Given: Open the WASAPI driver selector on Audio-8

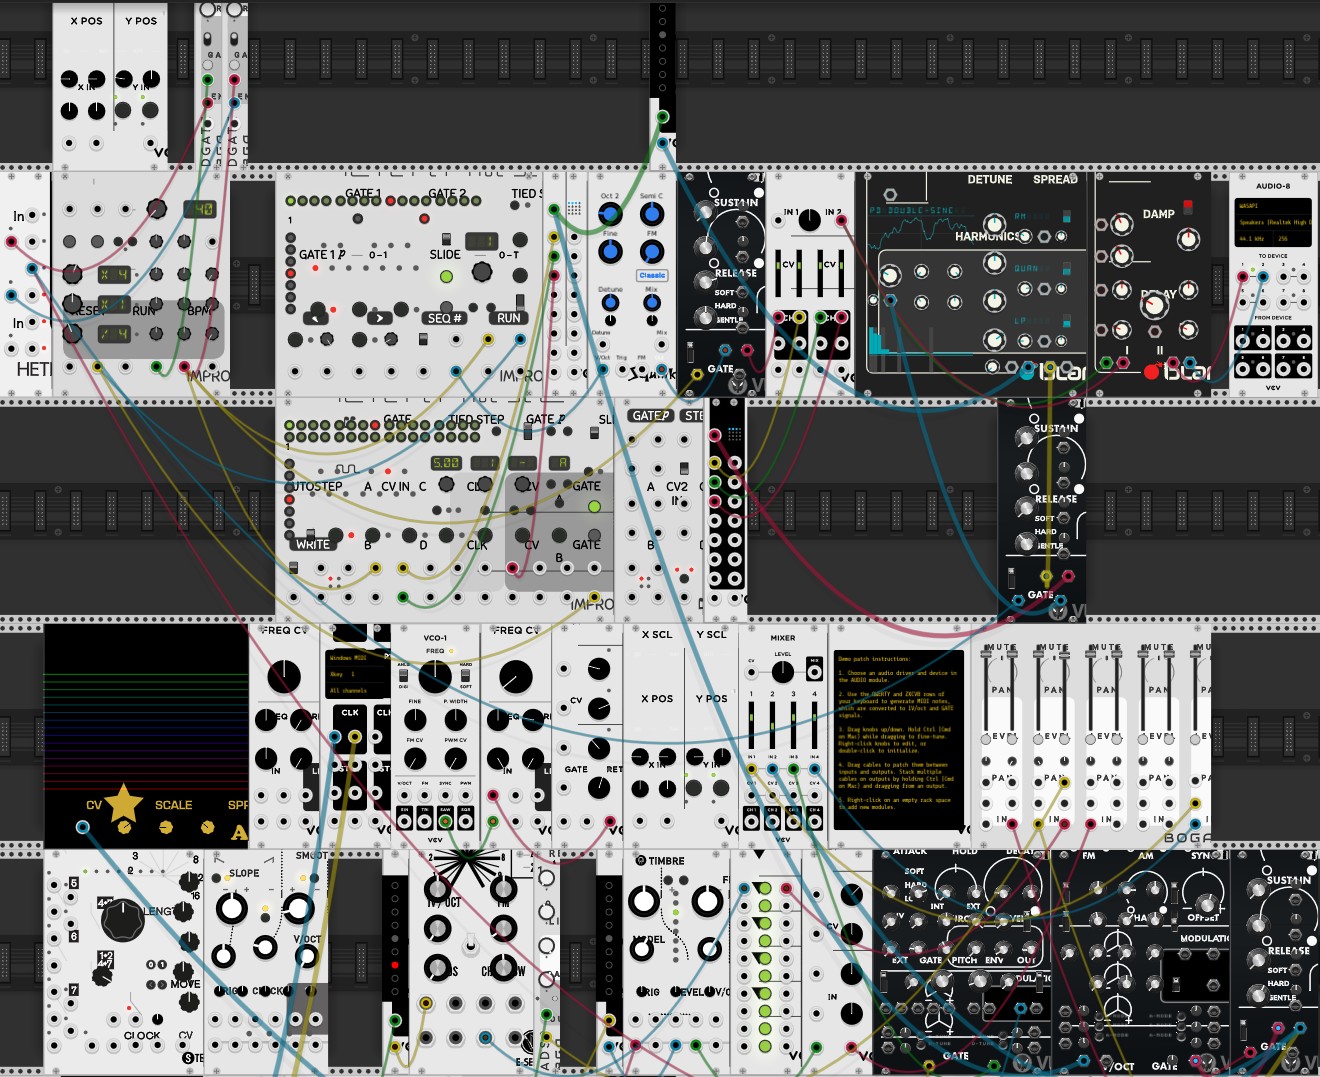Looking at the screenshot, I should [1273, 207].
